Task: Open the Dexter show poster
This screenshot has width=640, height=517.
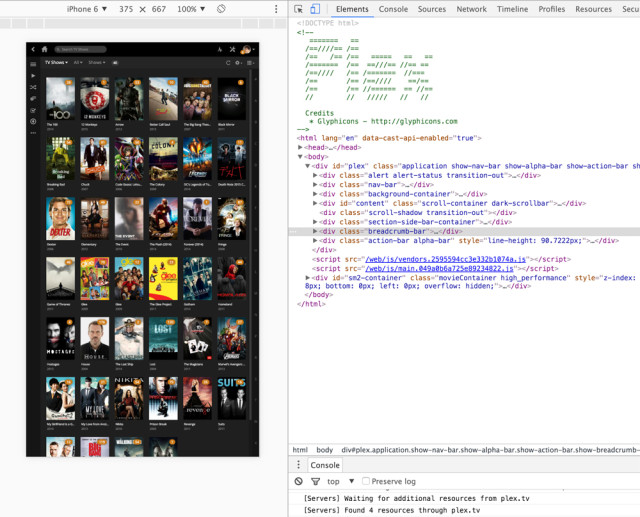Action: (x=60, y=218)
